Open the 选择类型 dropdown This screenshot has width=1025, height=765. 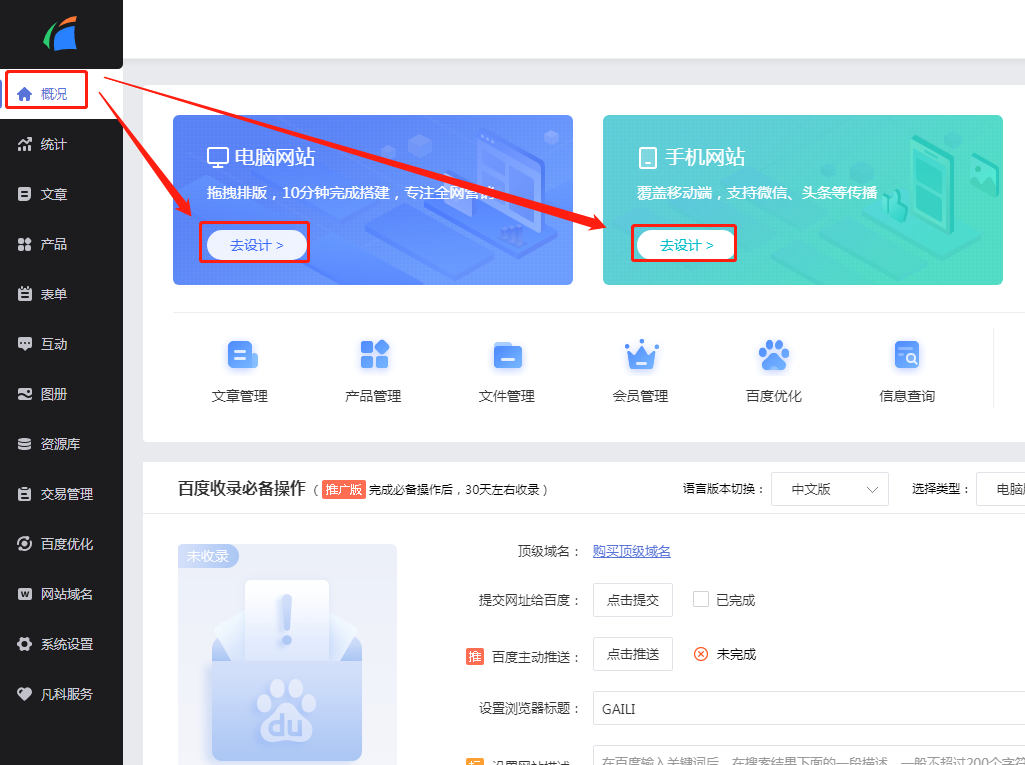coord(1000,489)
